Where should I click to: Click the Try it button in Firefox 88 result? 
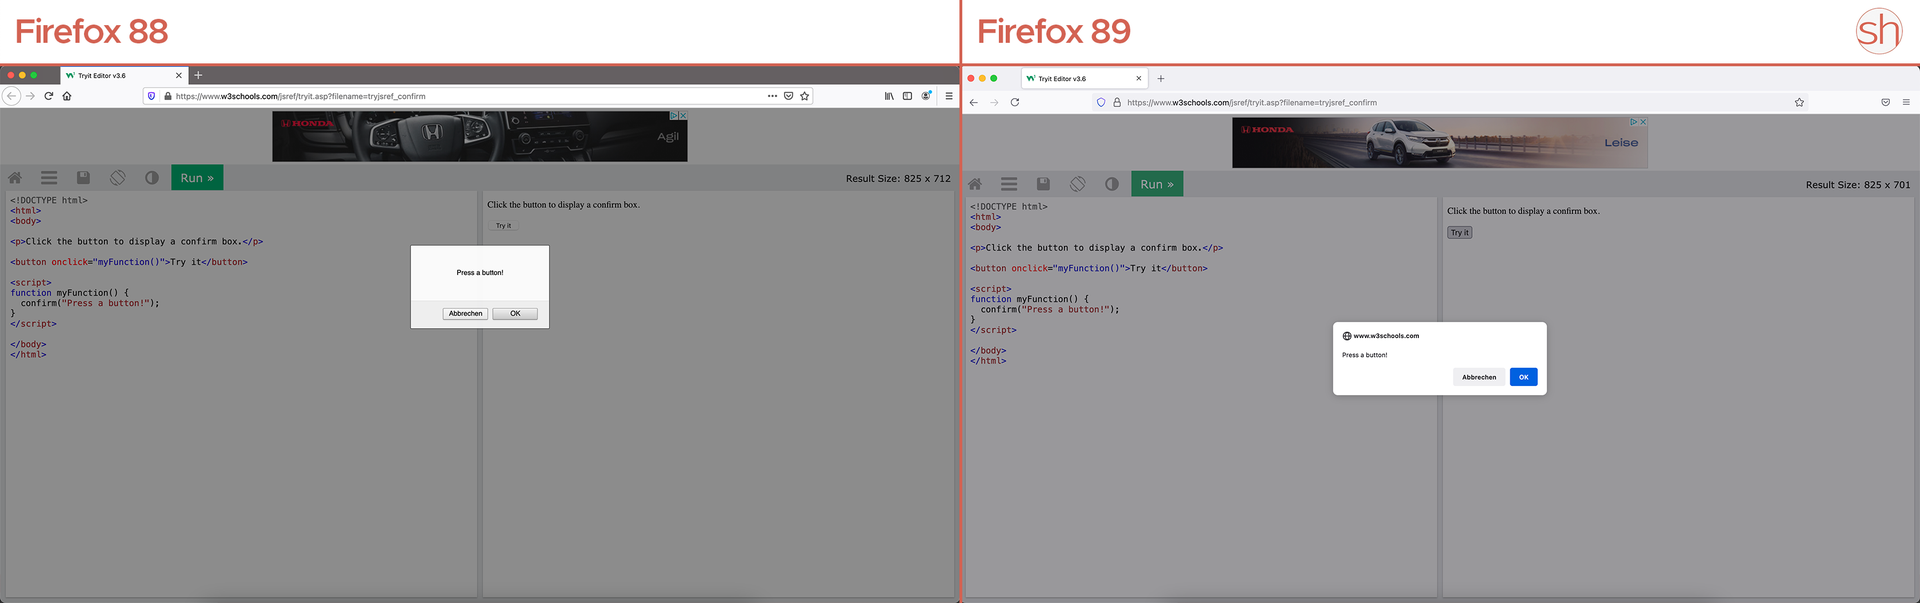tap(503, 226)
